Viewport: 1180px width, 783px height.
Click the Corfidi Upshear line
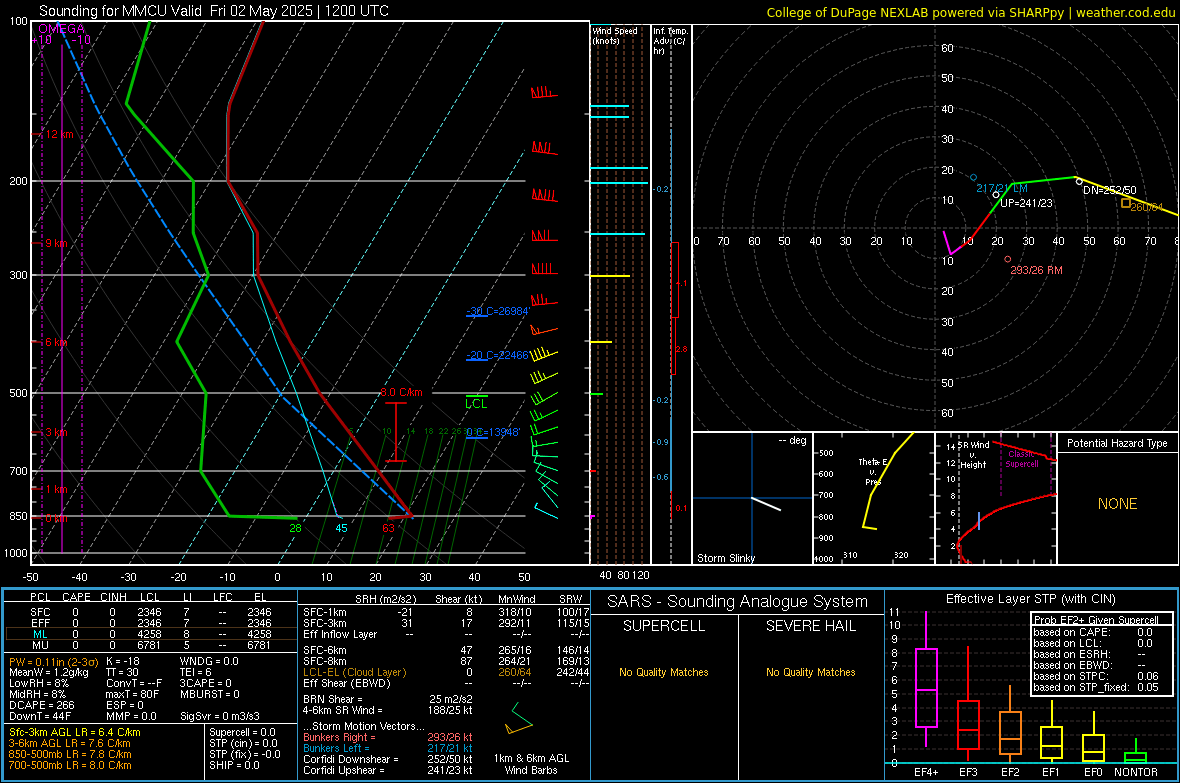(388, 770)
